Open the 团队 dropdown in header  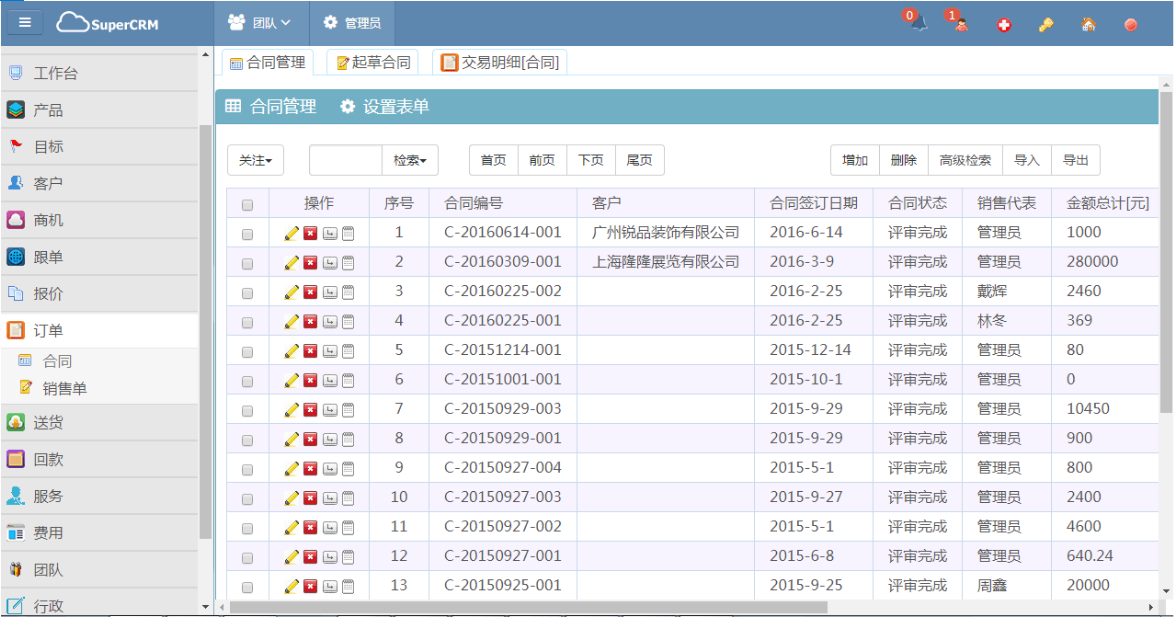click(x=261, y=23)
